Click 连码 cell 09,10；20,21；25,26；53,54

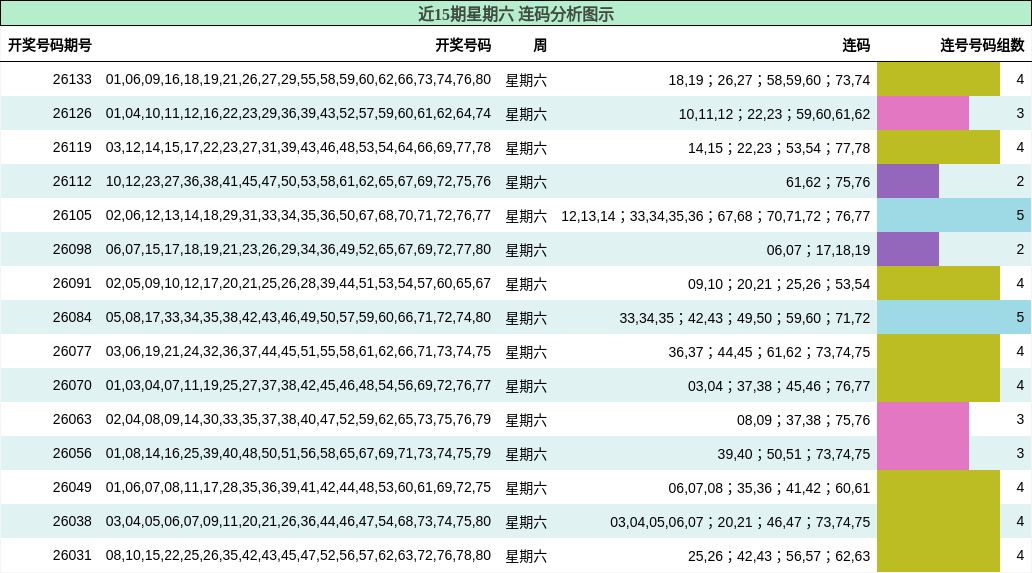pyautogui.click(x=779, y=284)
